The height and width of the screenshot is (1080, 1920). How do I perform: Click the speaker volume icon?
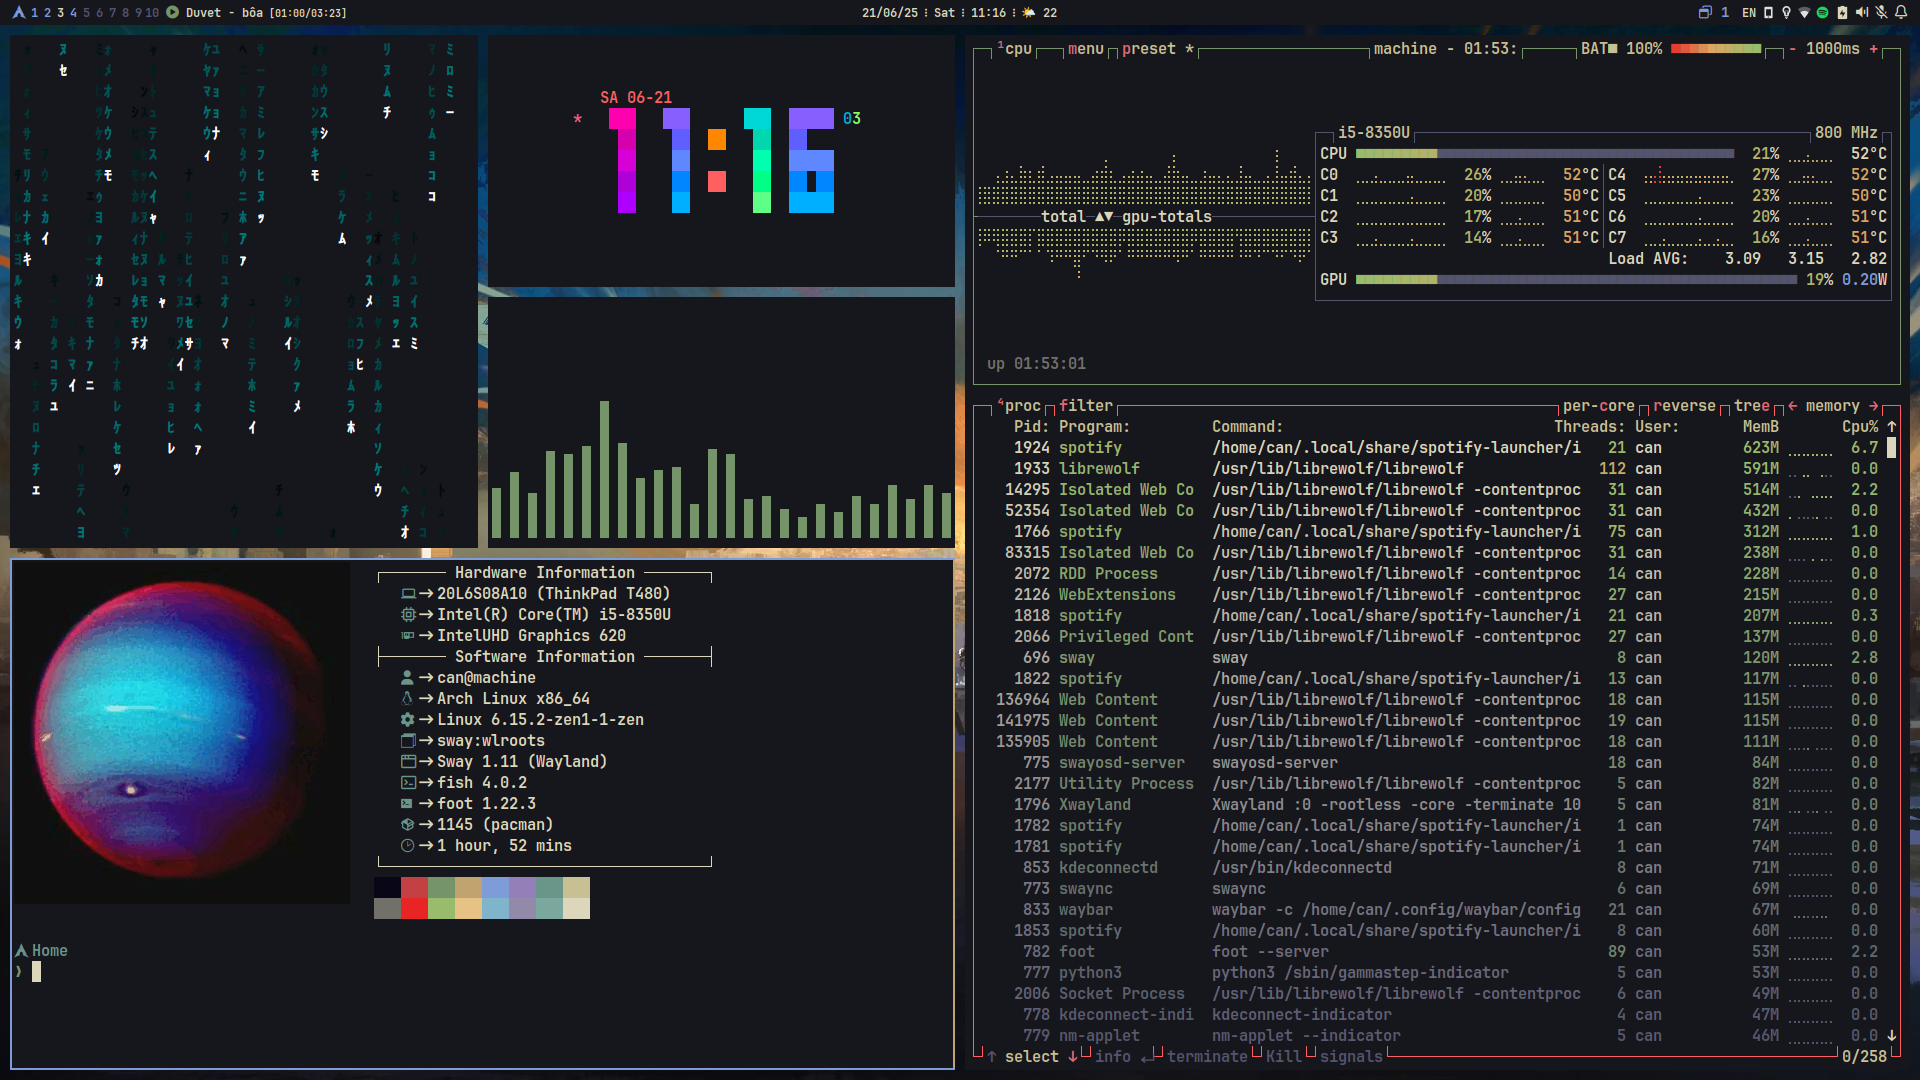pyautogui.click(x=1861, y=13)
